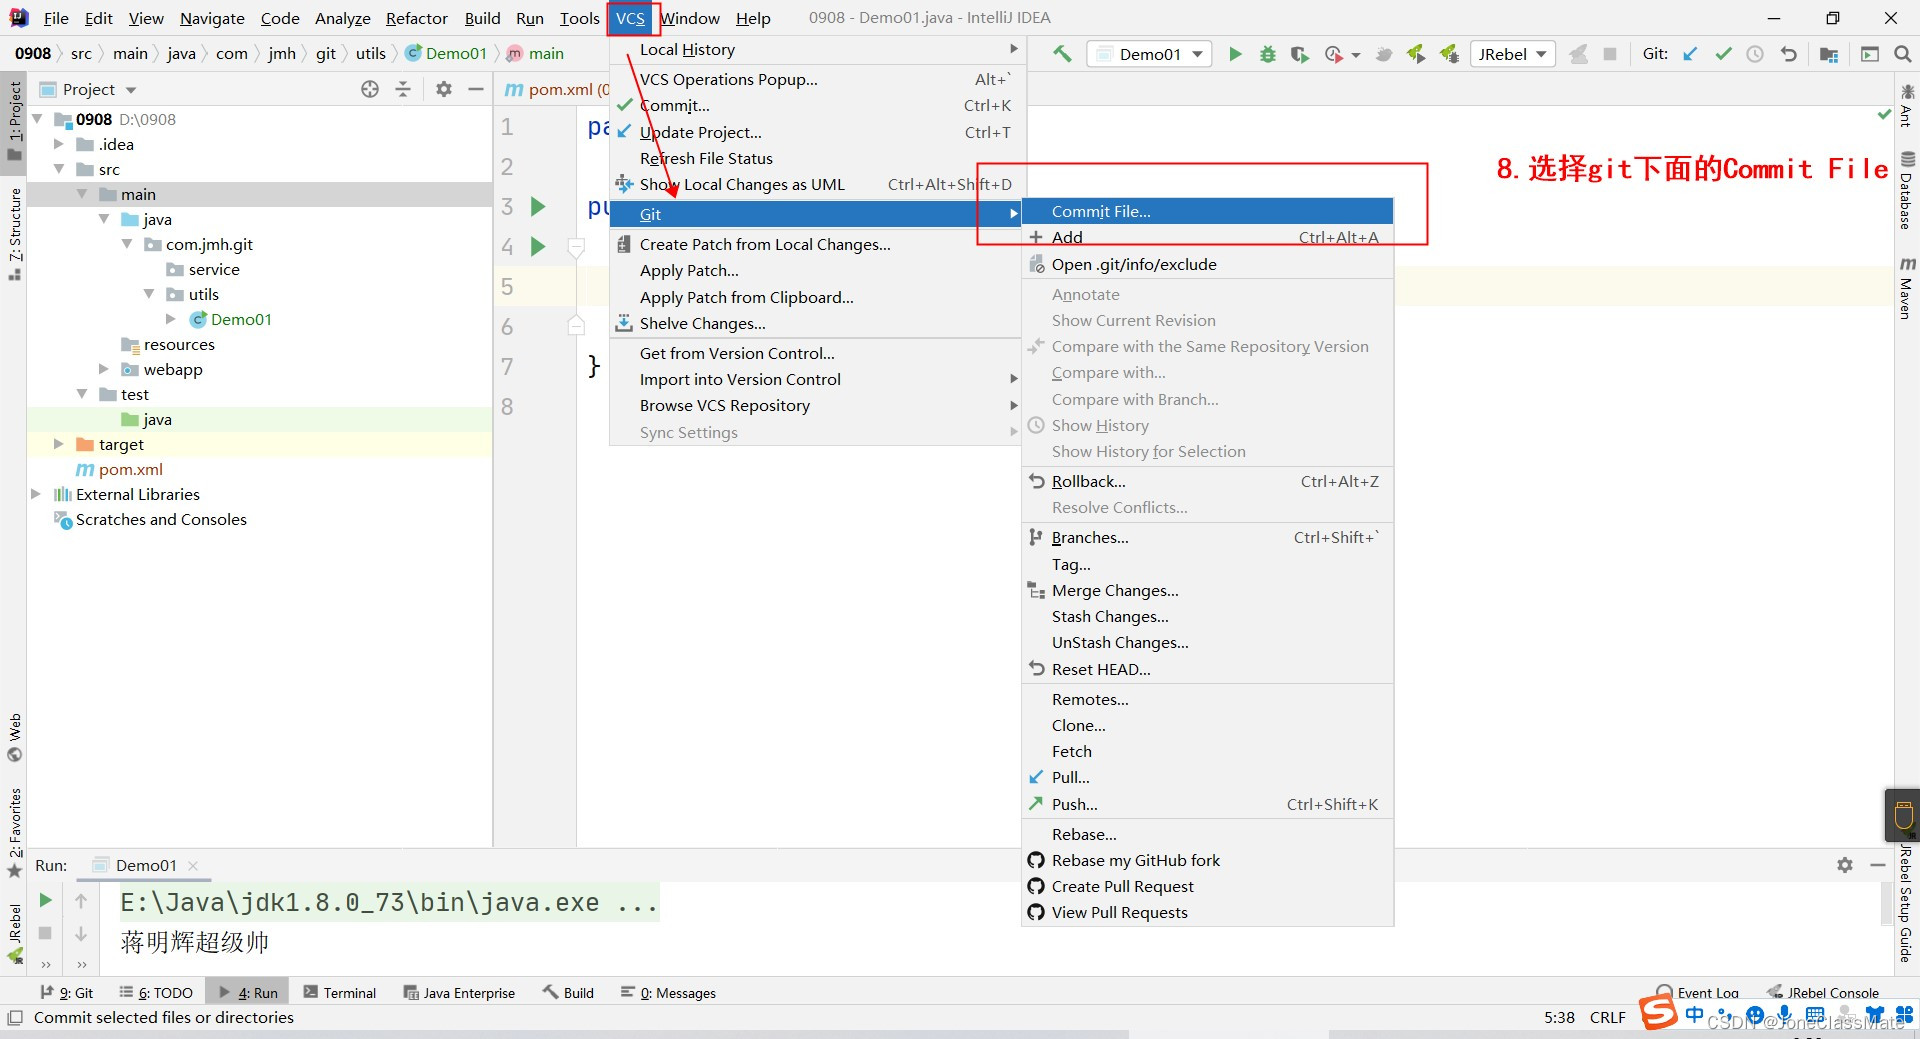Click the Run with Profiler icon

pyautogui.click(x=1333, y=54)
